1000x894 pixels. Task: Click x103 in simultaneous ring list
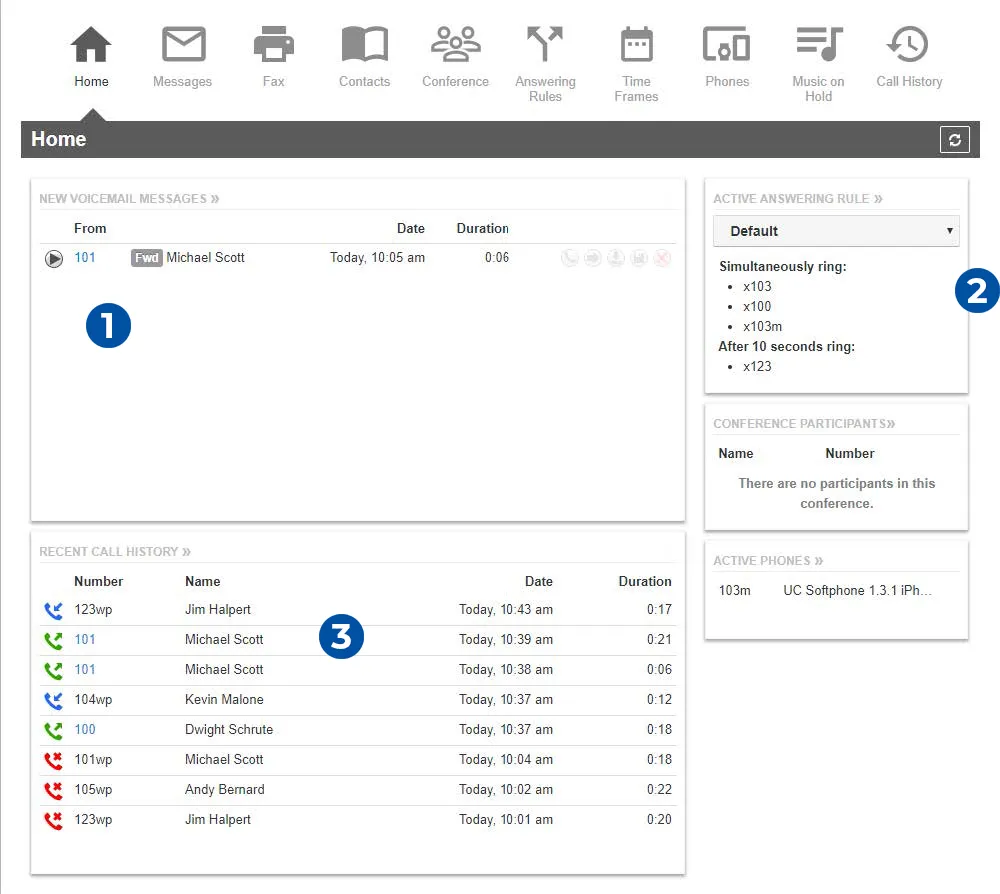pos(757,286)
